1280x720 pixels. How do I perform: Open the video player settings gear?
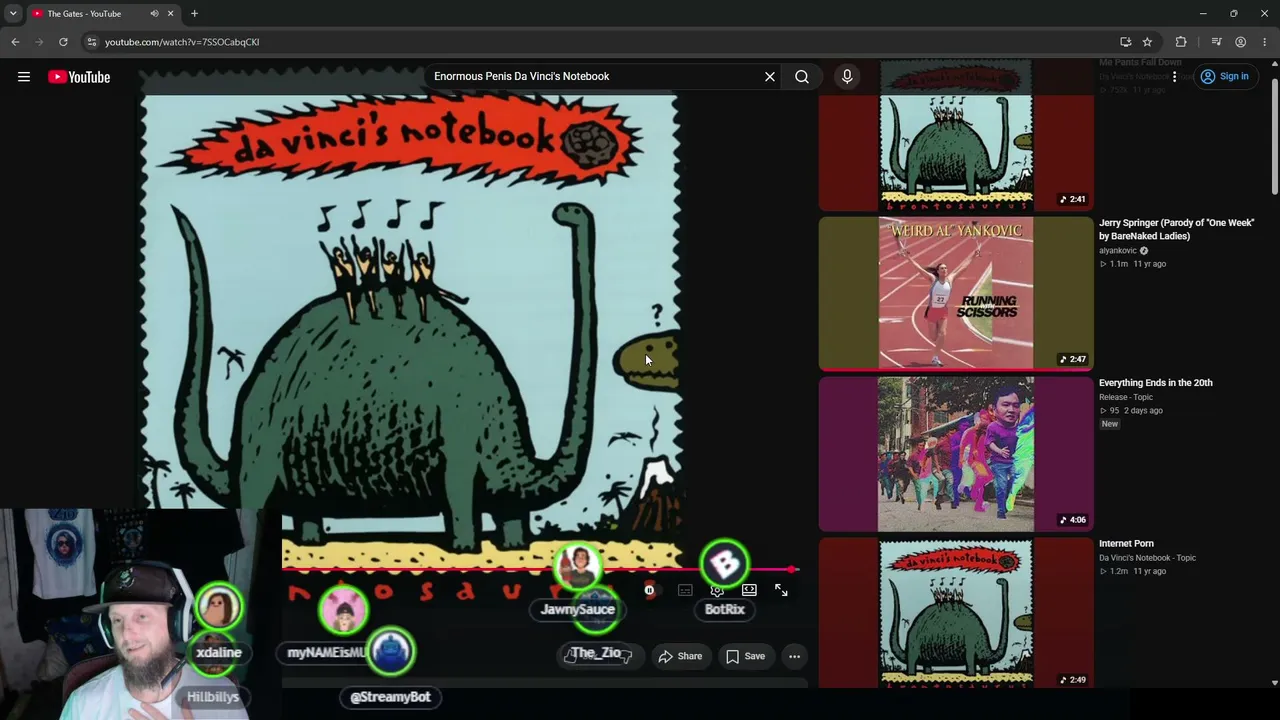pyautogui.click(x=717, y=591)
